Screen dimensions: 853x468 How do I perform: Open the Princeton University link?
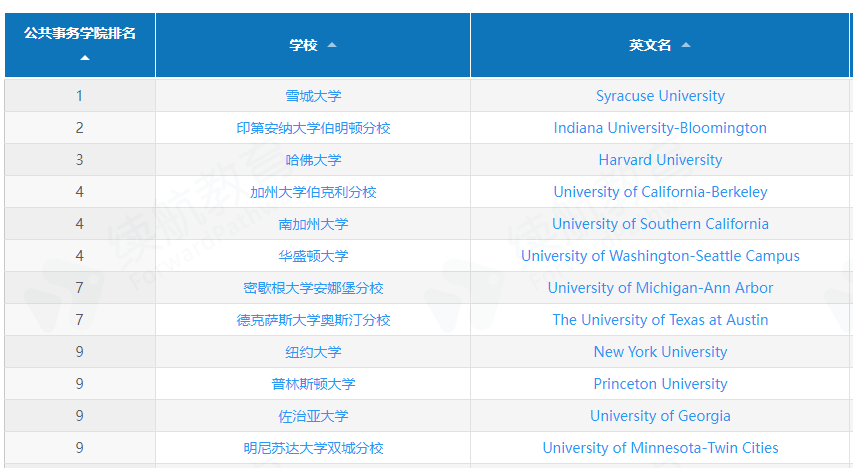click(660, 384)
